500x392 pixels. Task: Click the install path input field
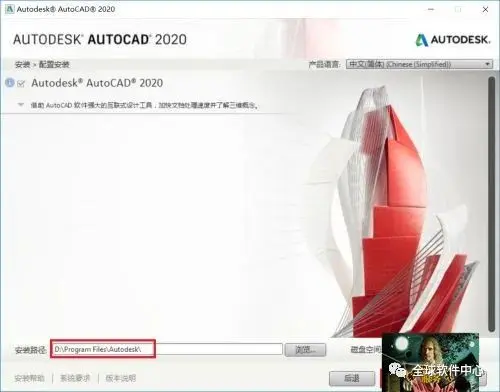pyautogui.click(x=168, y=349)
